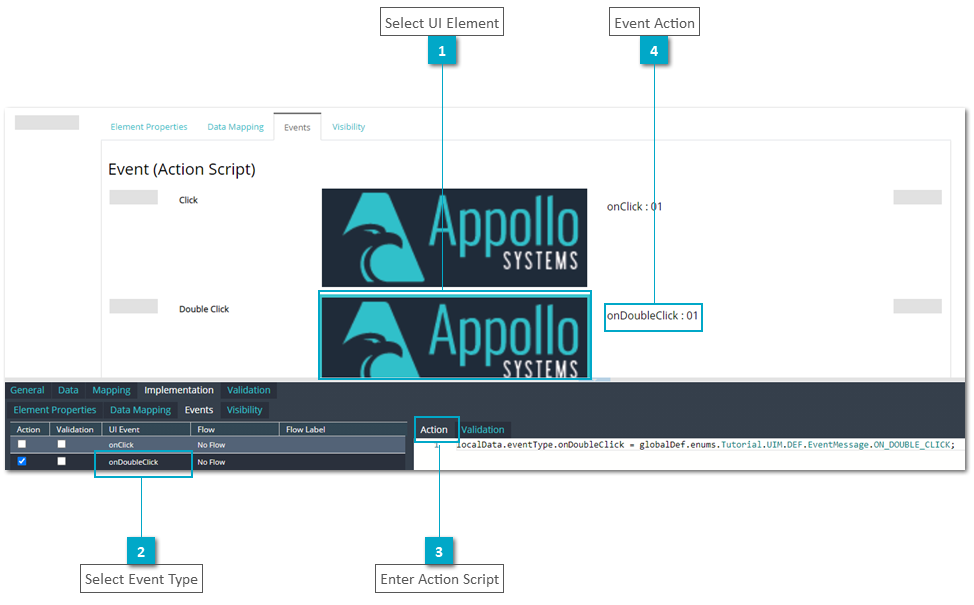974x605 pixels.
Task: Select the onDoubleClick event in the UI Event table
Action: pyautogui.click(x=134, y=462)
